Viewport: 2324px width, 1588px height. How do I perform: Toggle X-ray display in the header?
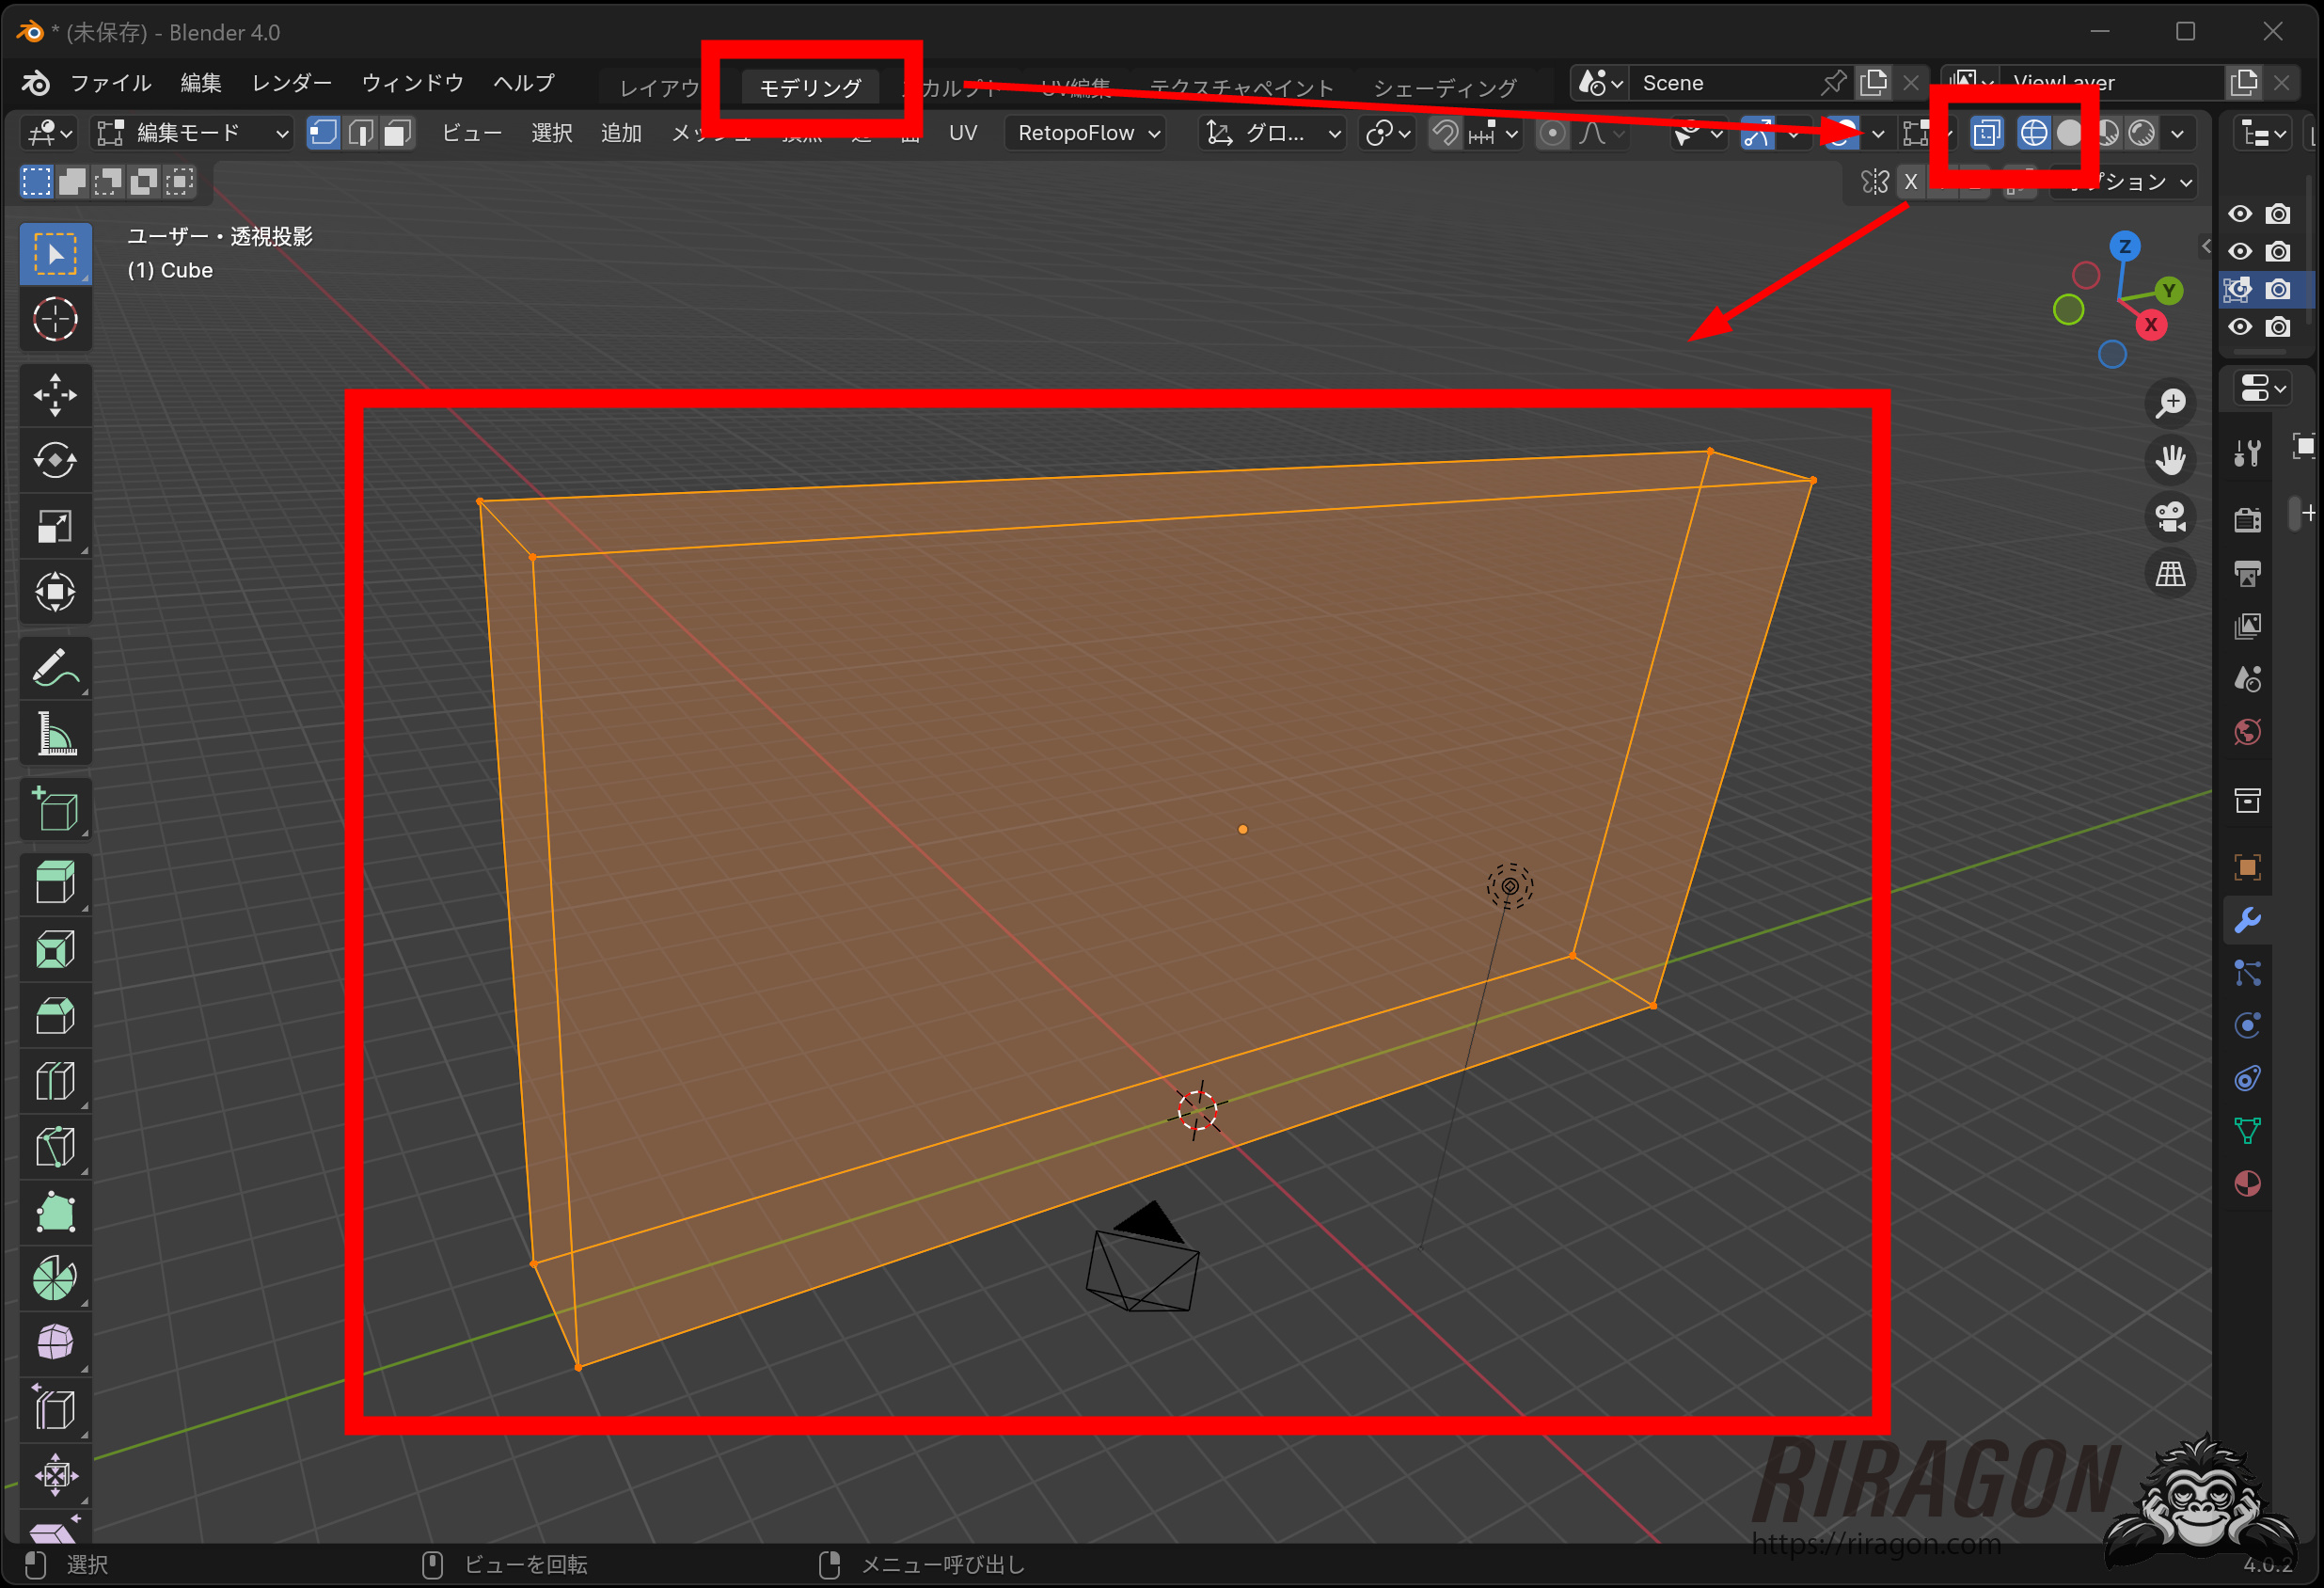click(x=1986, y=133)
